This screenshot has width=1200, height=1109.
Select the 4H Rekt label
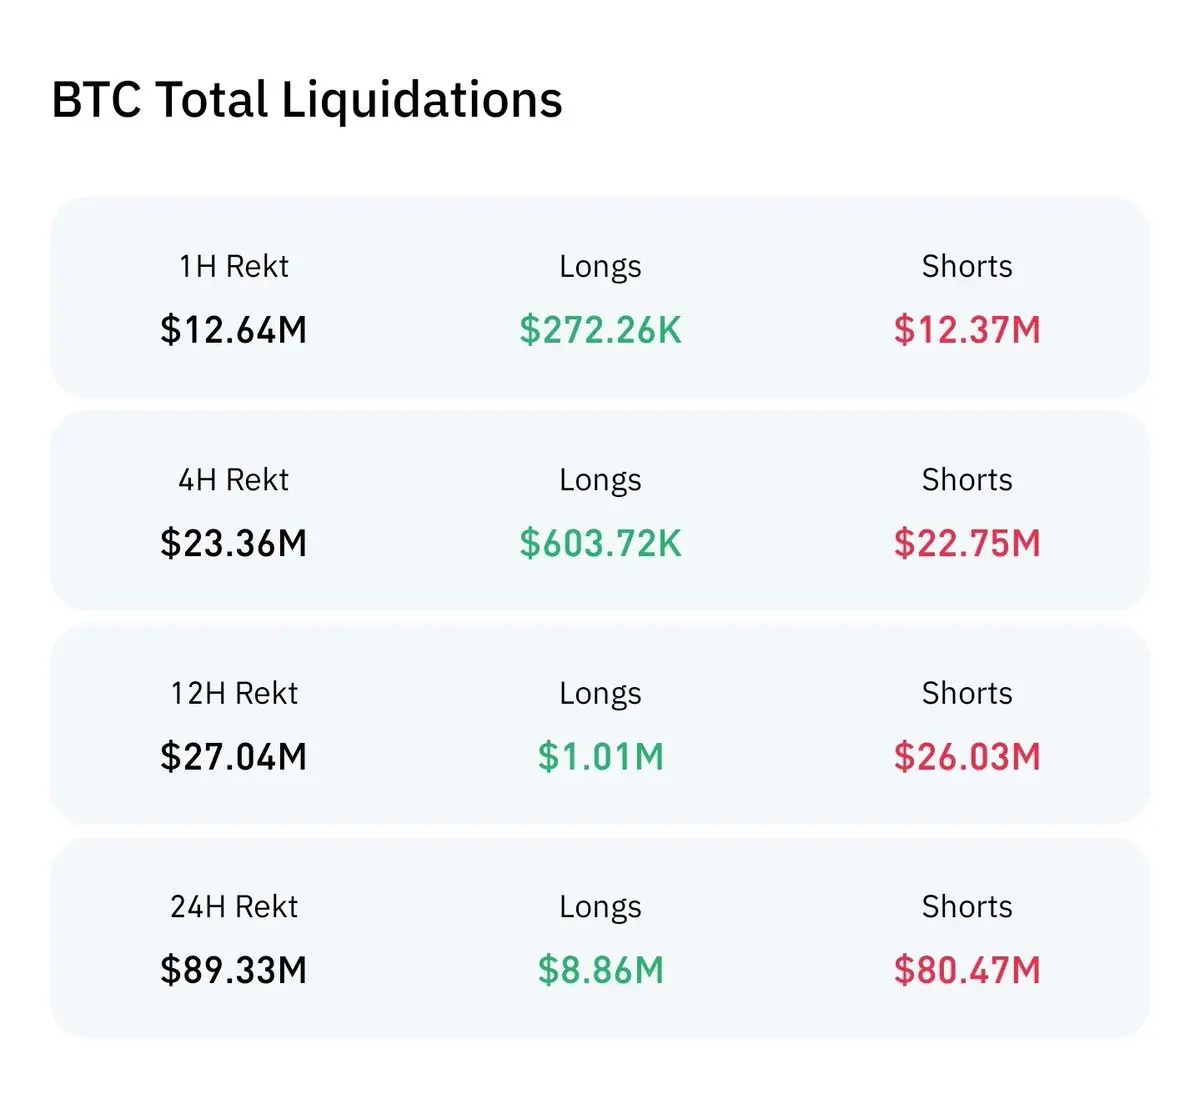click(234, 480)
